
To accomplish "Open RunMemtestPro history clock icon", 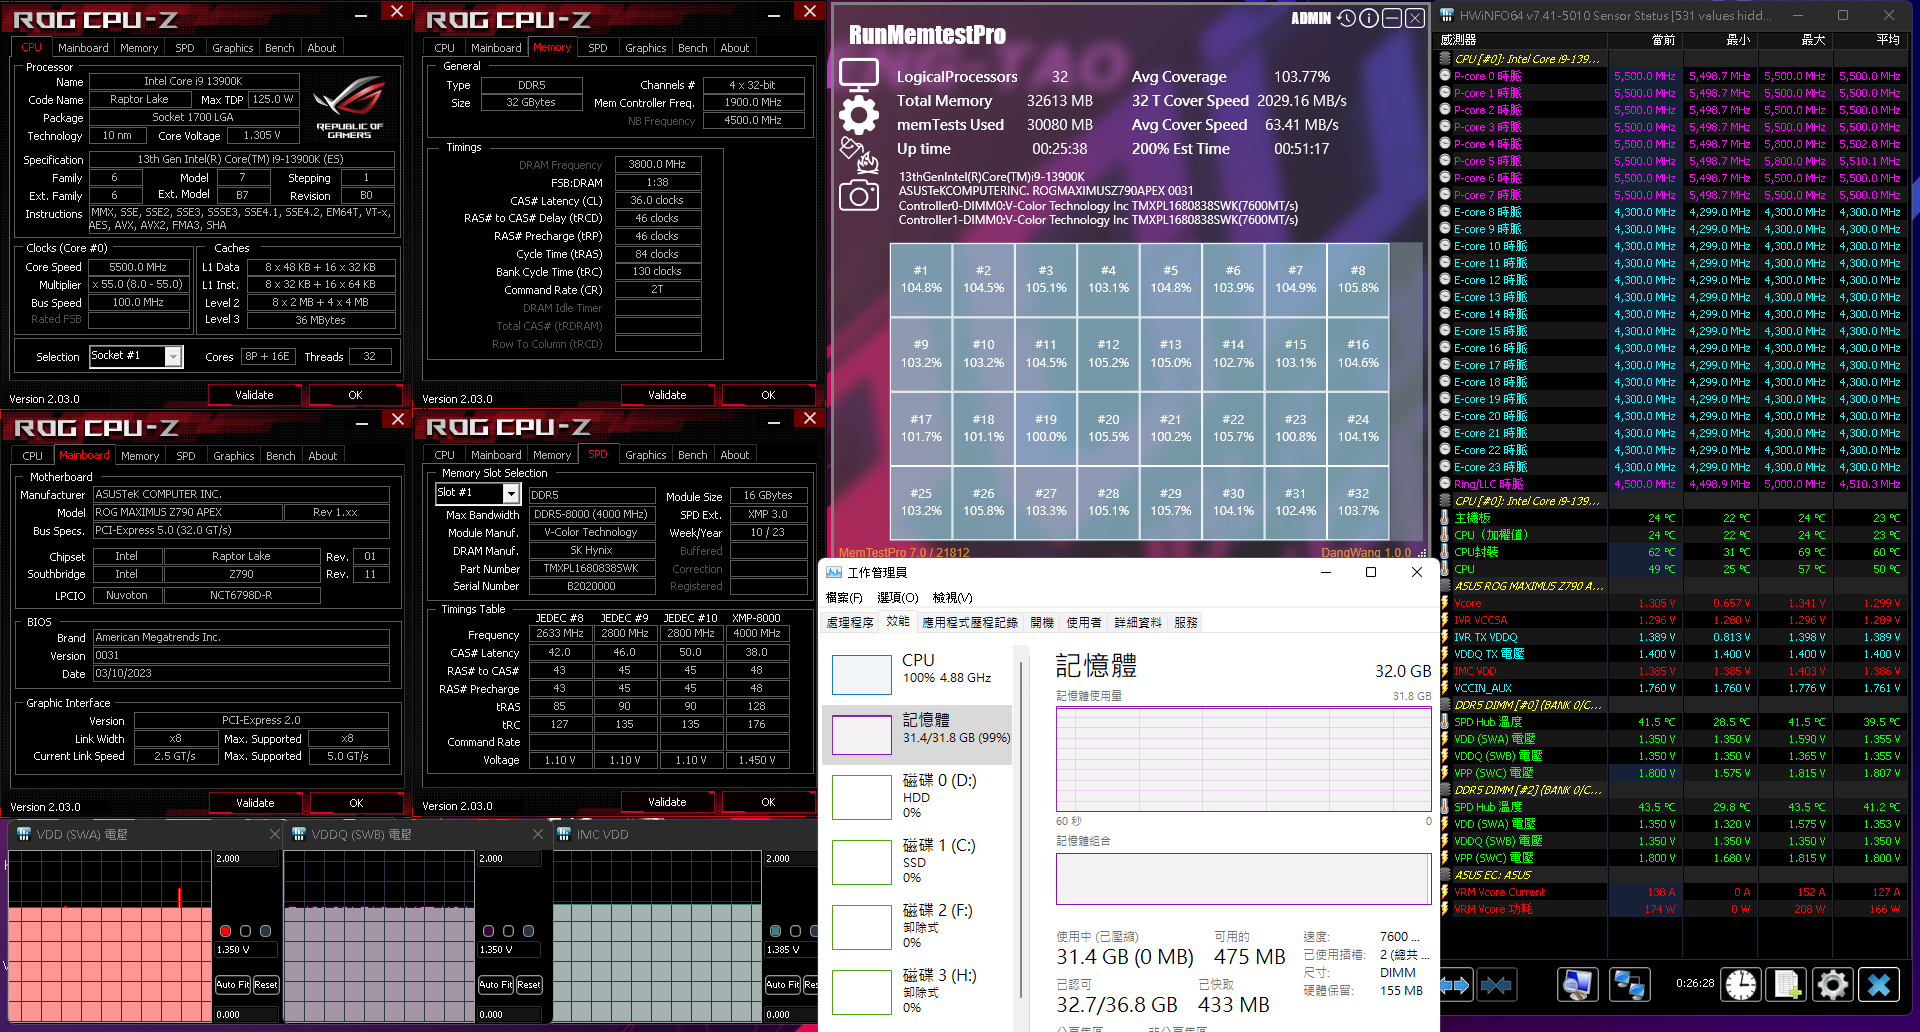I will pyautogui.click(x=1347, y=18).
